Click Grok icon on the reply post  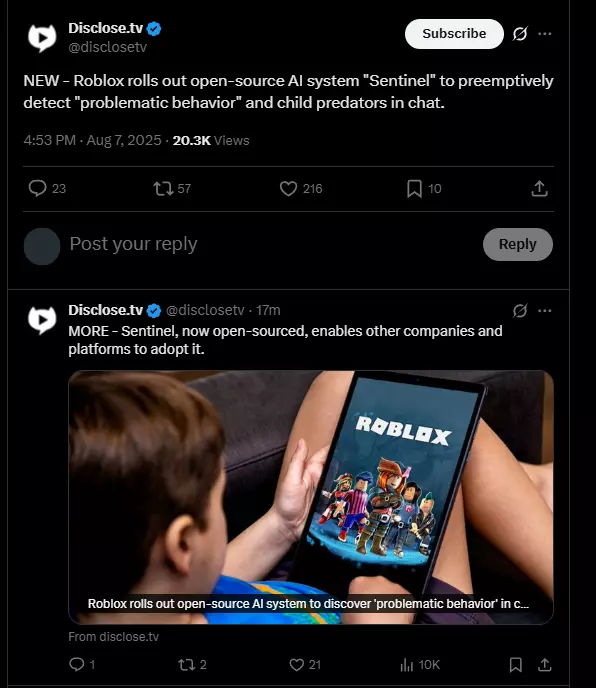(x=520, y=311)
